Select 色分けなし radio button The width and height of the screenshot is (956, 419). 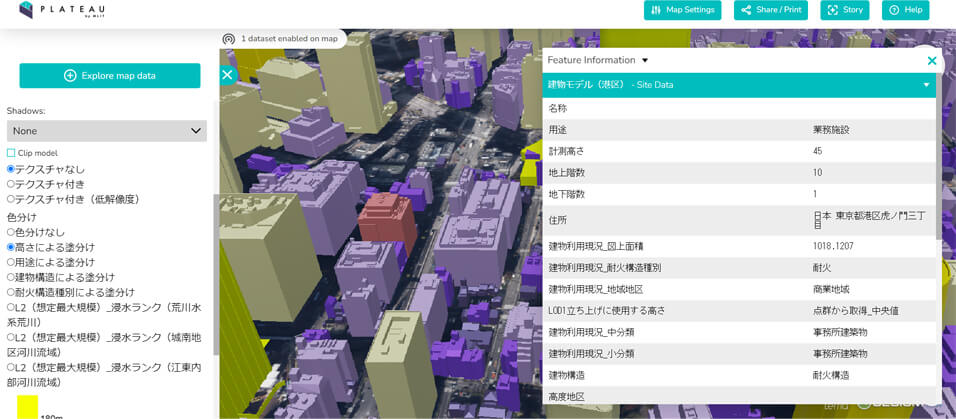pos(11,231)
